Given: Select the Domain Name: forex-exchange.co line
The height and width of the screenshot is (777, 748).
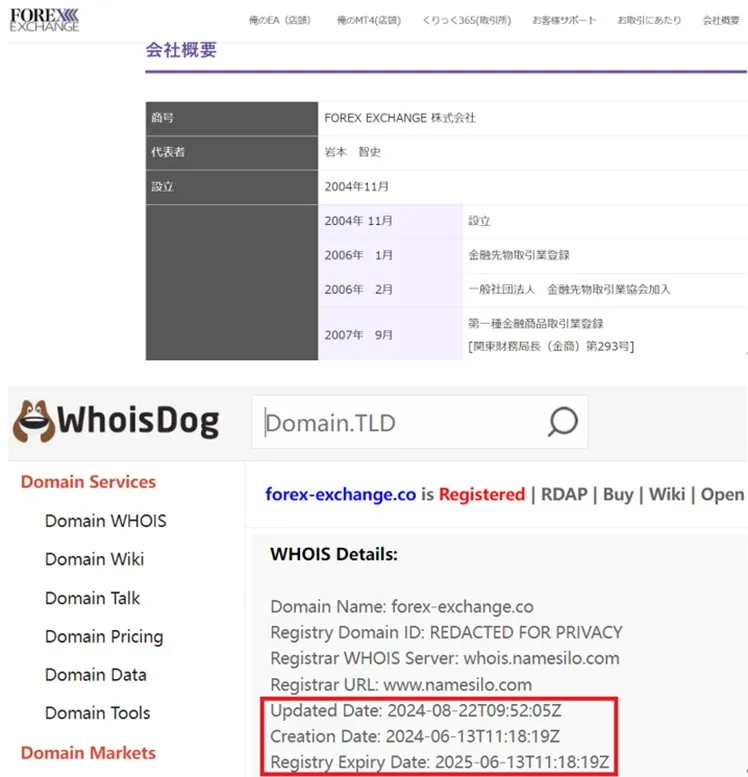Looking at the screenshot, I should point(402,607).
